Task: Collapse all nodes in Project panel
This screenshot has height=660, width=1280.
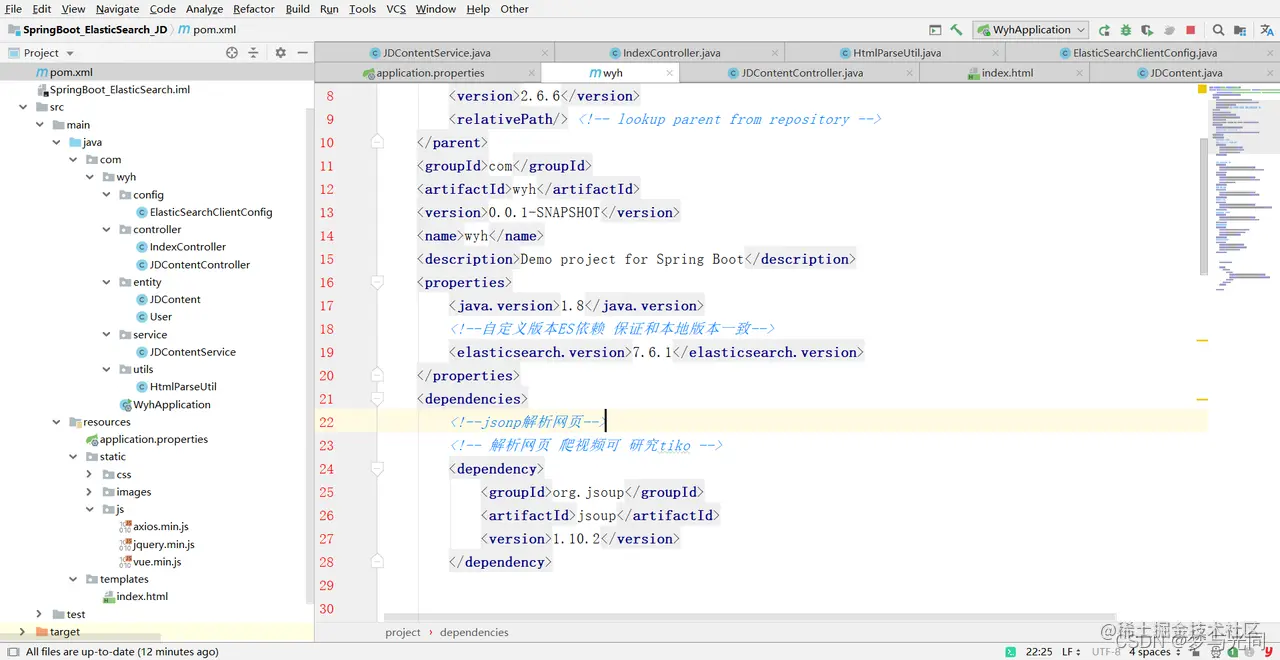Action: point(254,53)
